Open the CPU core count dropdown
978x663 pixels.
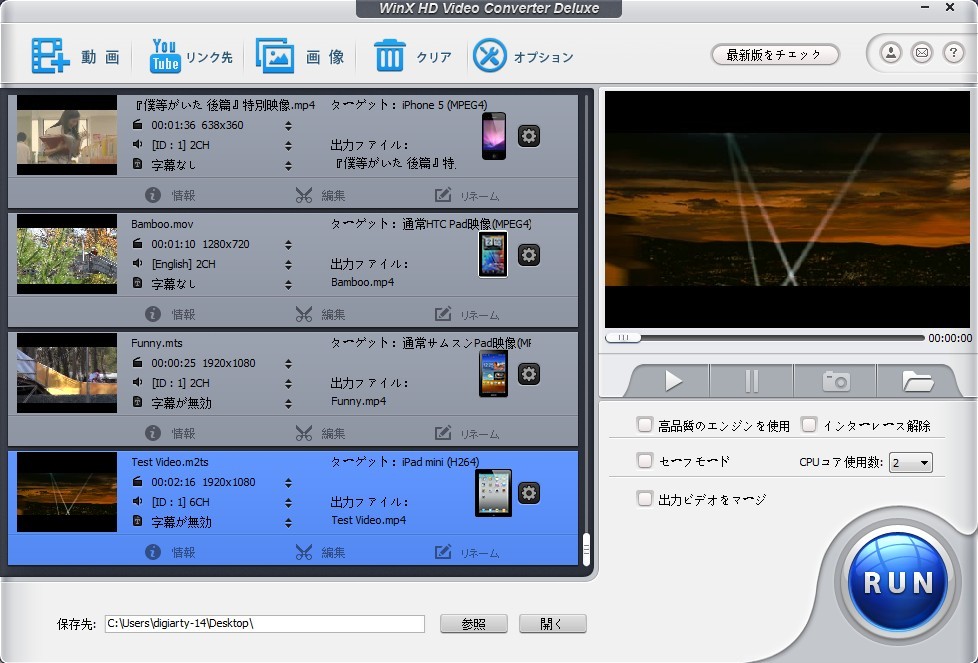[911, 462]
